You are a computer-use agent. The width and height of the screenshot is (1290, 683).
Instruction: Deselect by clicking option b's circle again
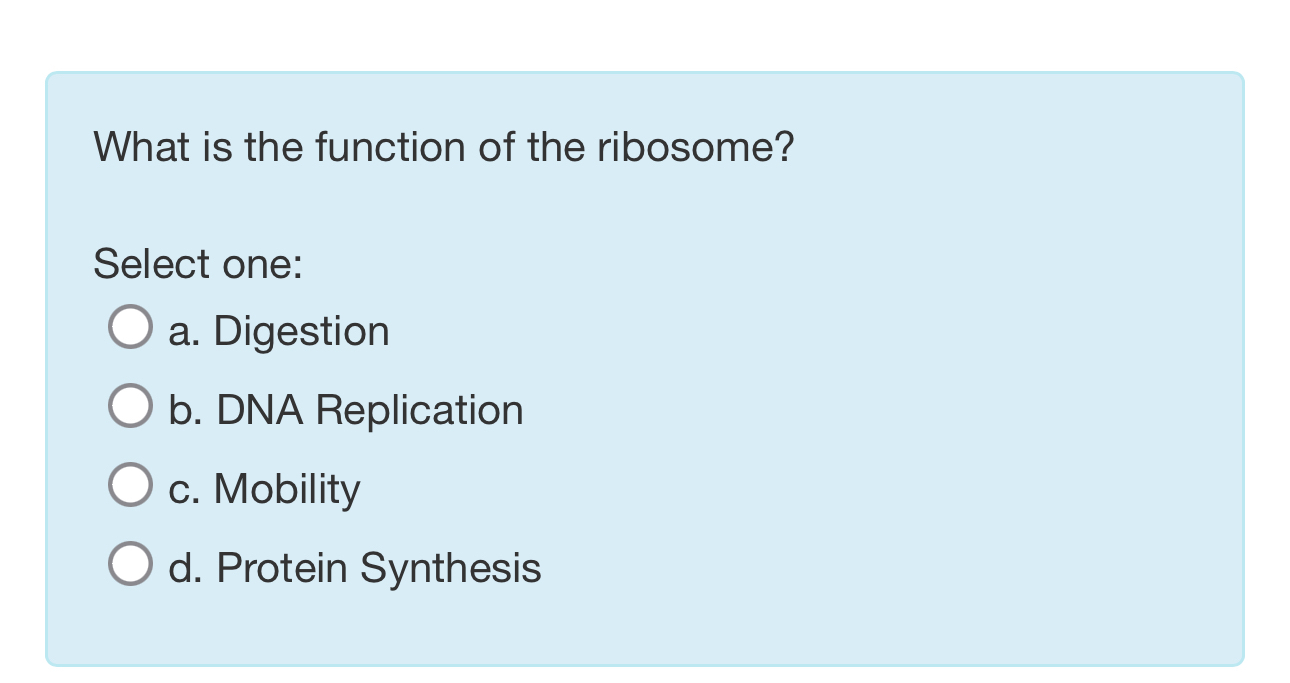[130, 404]
